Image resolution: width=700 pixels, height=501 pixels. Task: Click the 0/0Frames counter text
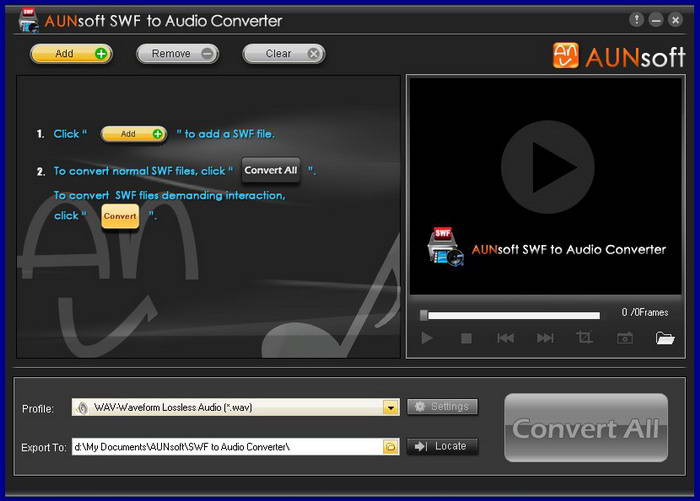(645, 313)
